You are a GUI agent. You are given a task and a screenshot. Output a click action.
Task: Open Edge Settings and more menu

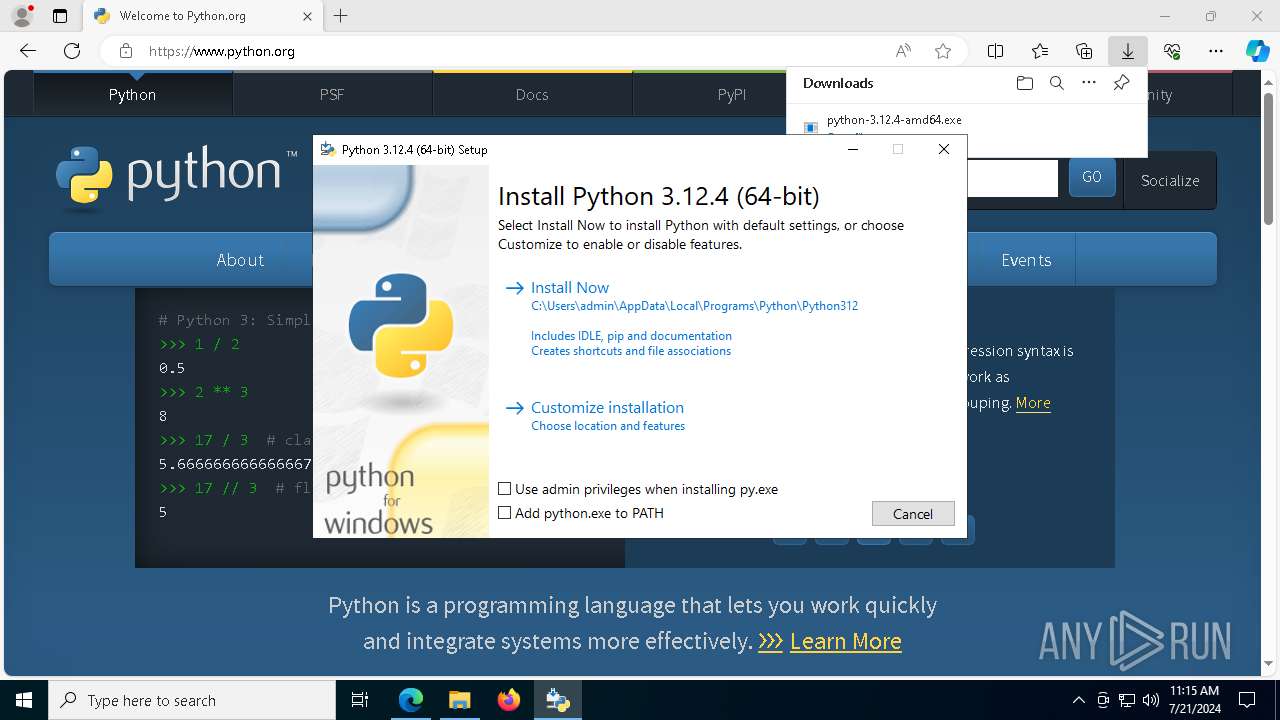click(x=1215, y=51)
